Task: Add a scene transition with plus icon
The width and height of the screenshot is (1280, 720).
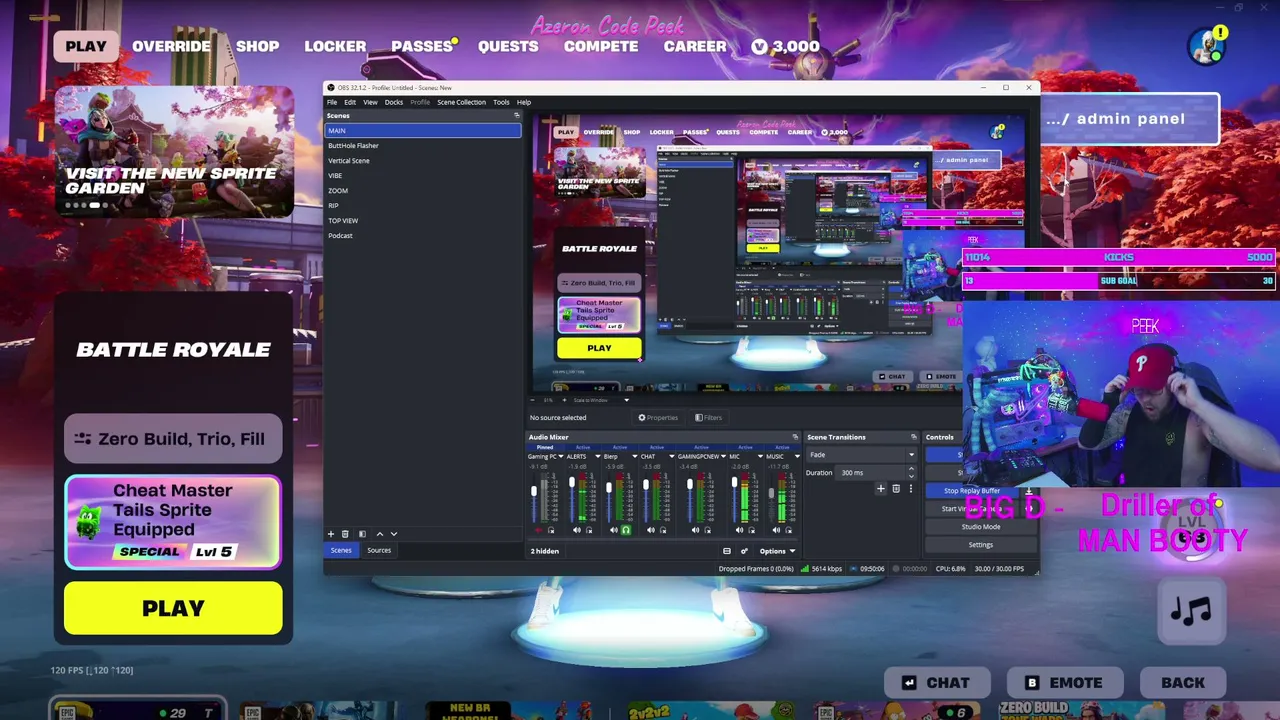Action: pyautogui.click(x=881, y=489)
